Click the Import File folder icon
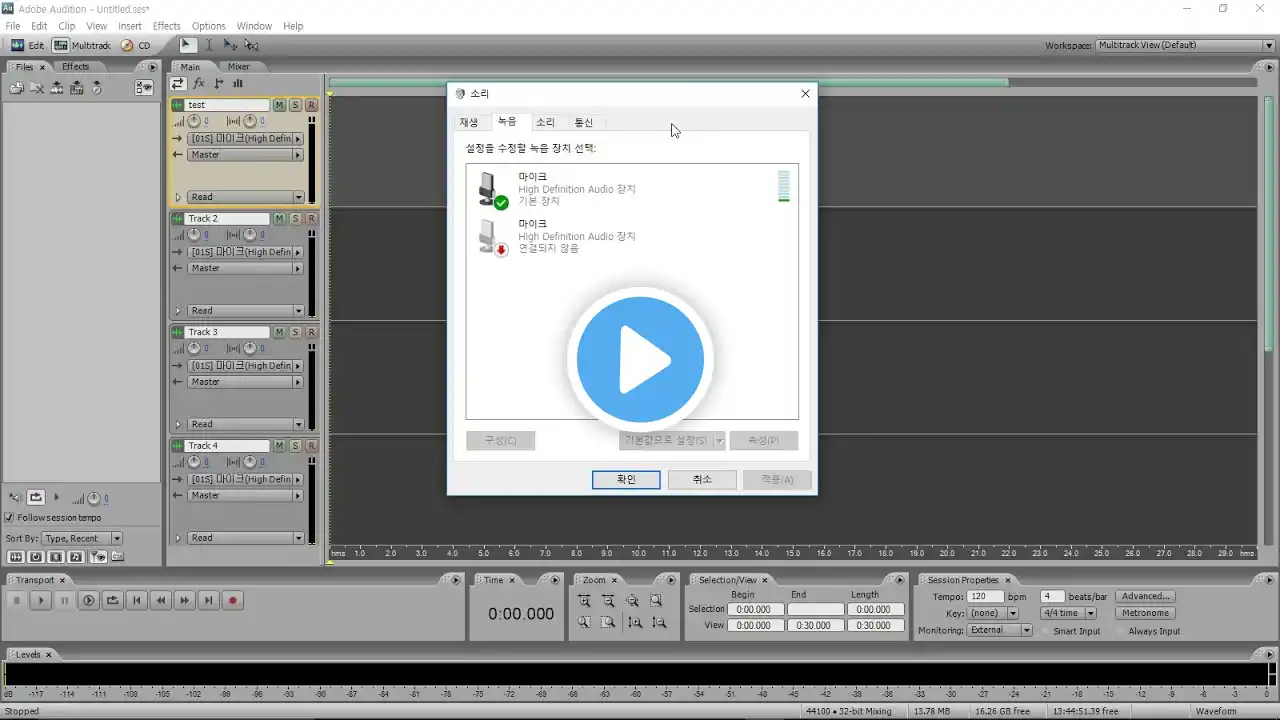 click(x=17, y=88)
